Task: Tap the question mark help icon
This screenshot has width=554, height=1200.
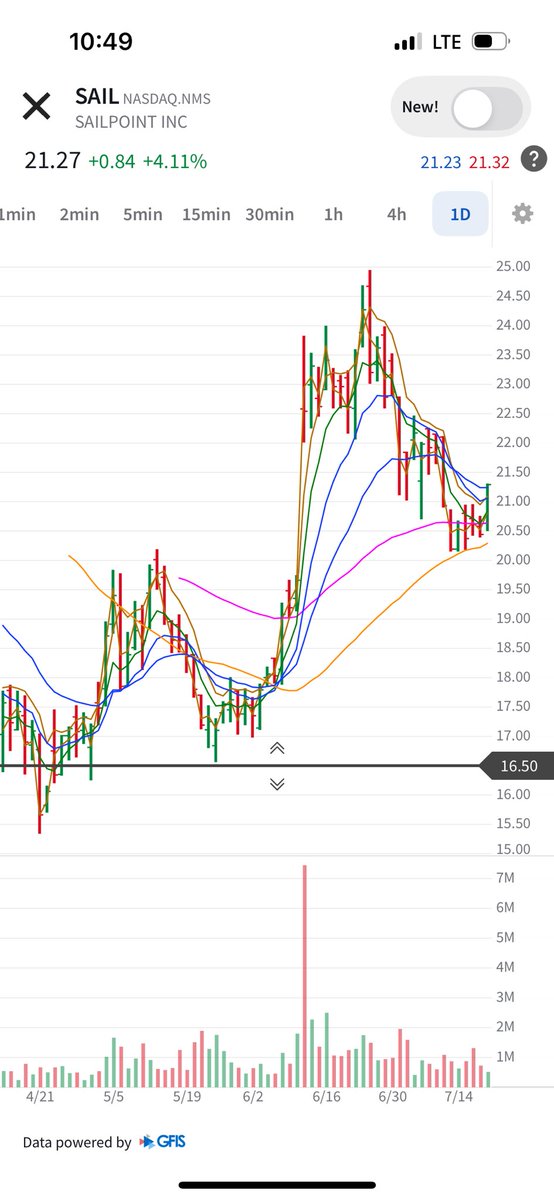Action: (536, 159)
